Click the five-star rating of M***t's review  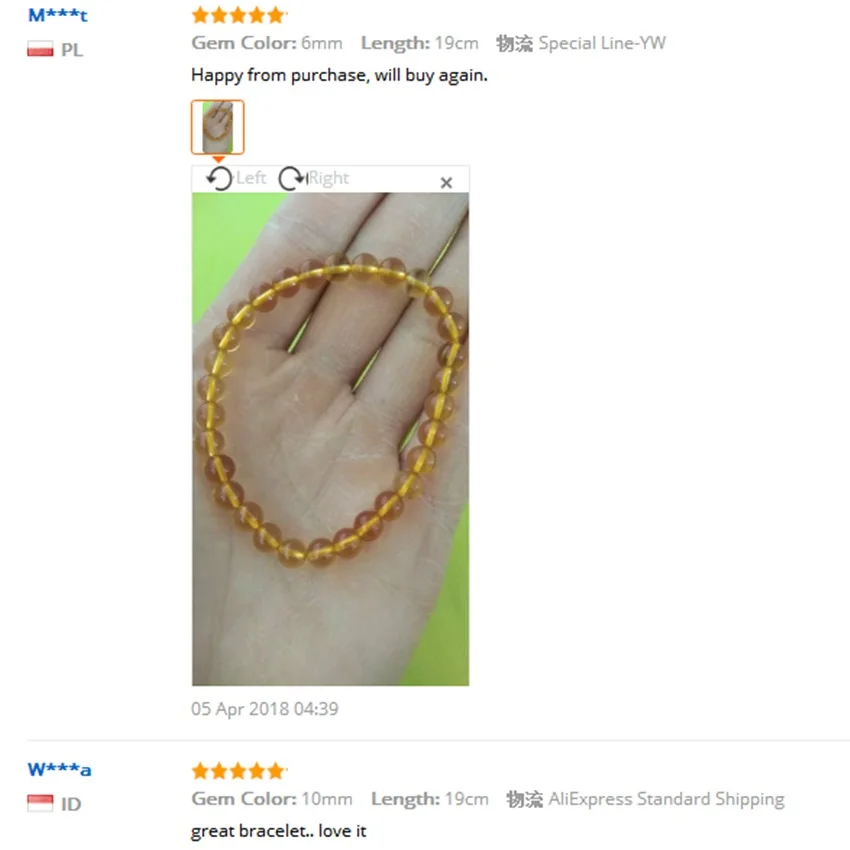[239, 15]
